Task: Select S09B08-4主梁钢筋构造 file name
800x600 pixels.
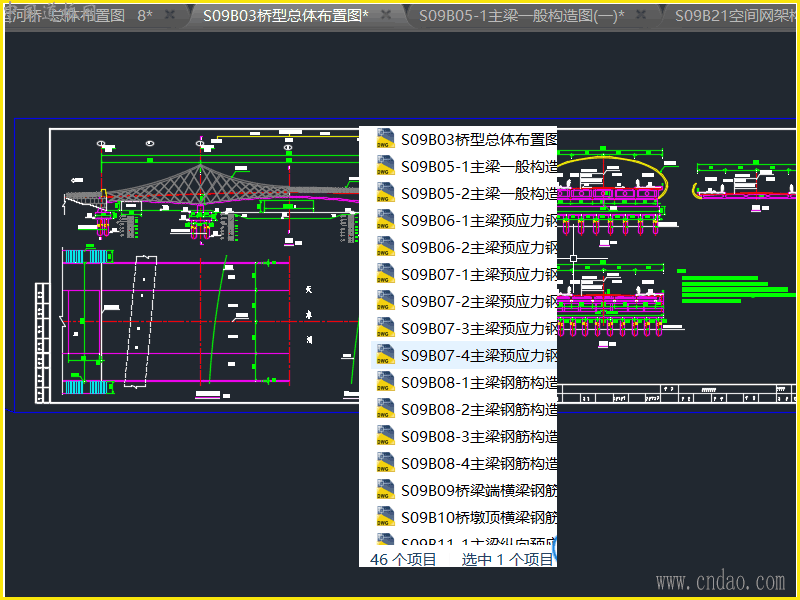Action: coord(478,463)
